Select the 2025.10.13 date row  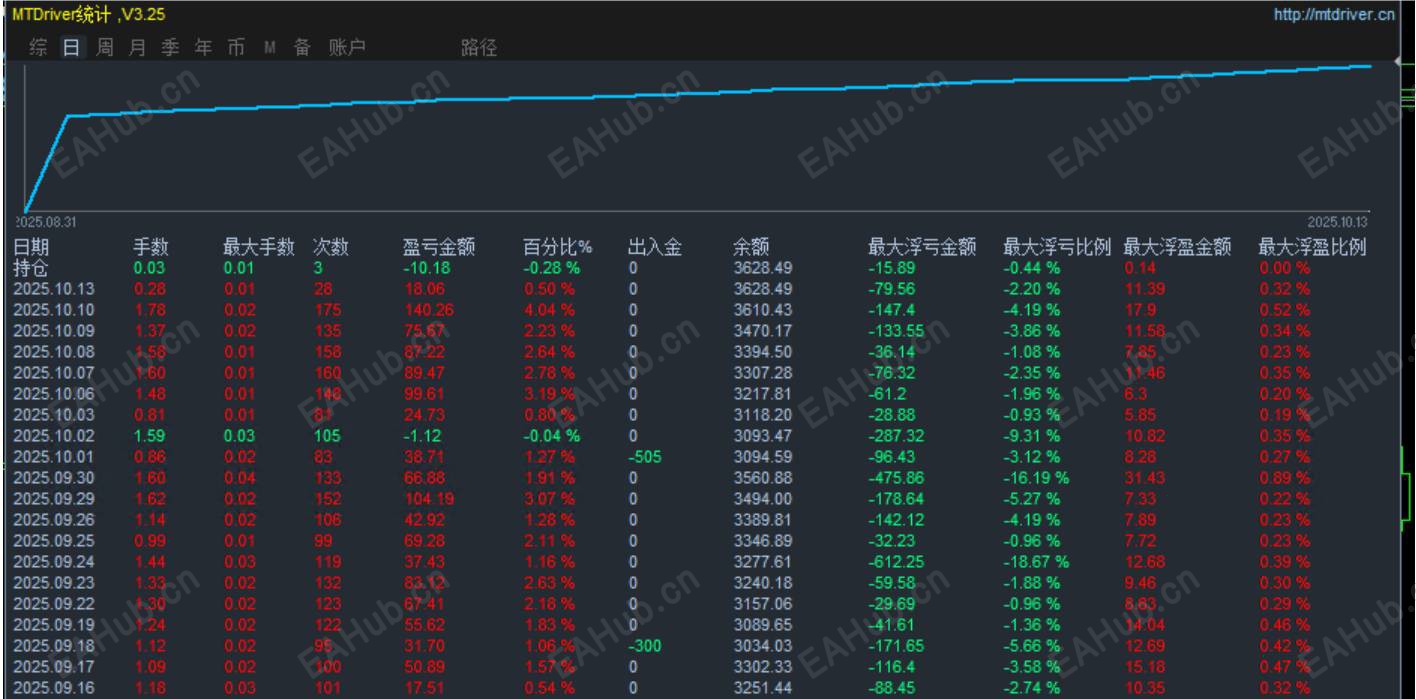52,289
